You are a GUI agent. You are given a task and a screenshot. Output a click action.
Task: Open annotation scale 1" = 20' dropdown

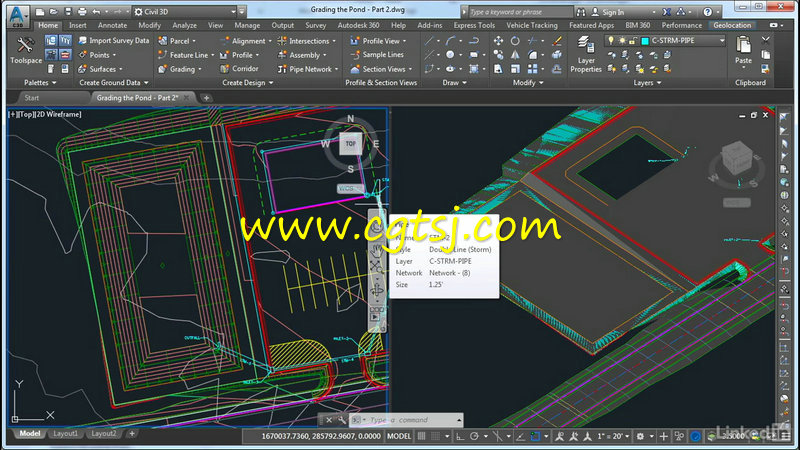[613, 436]
